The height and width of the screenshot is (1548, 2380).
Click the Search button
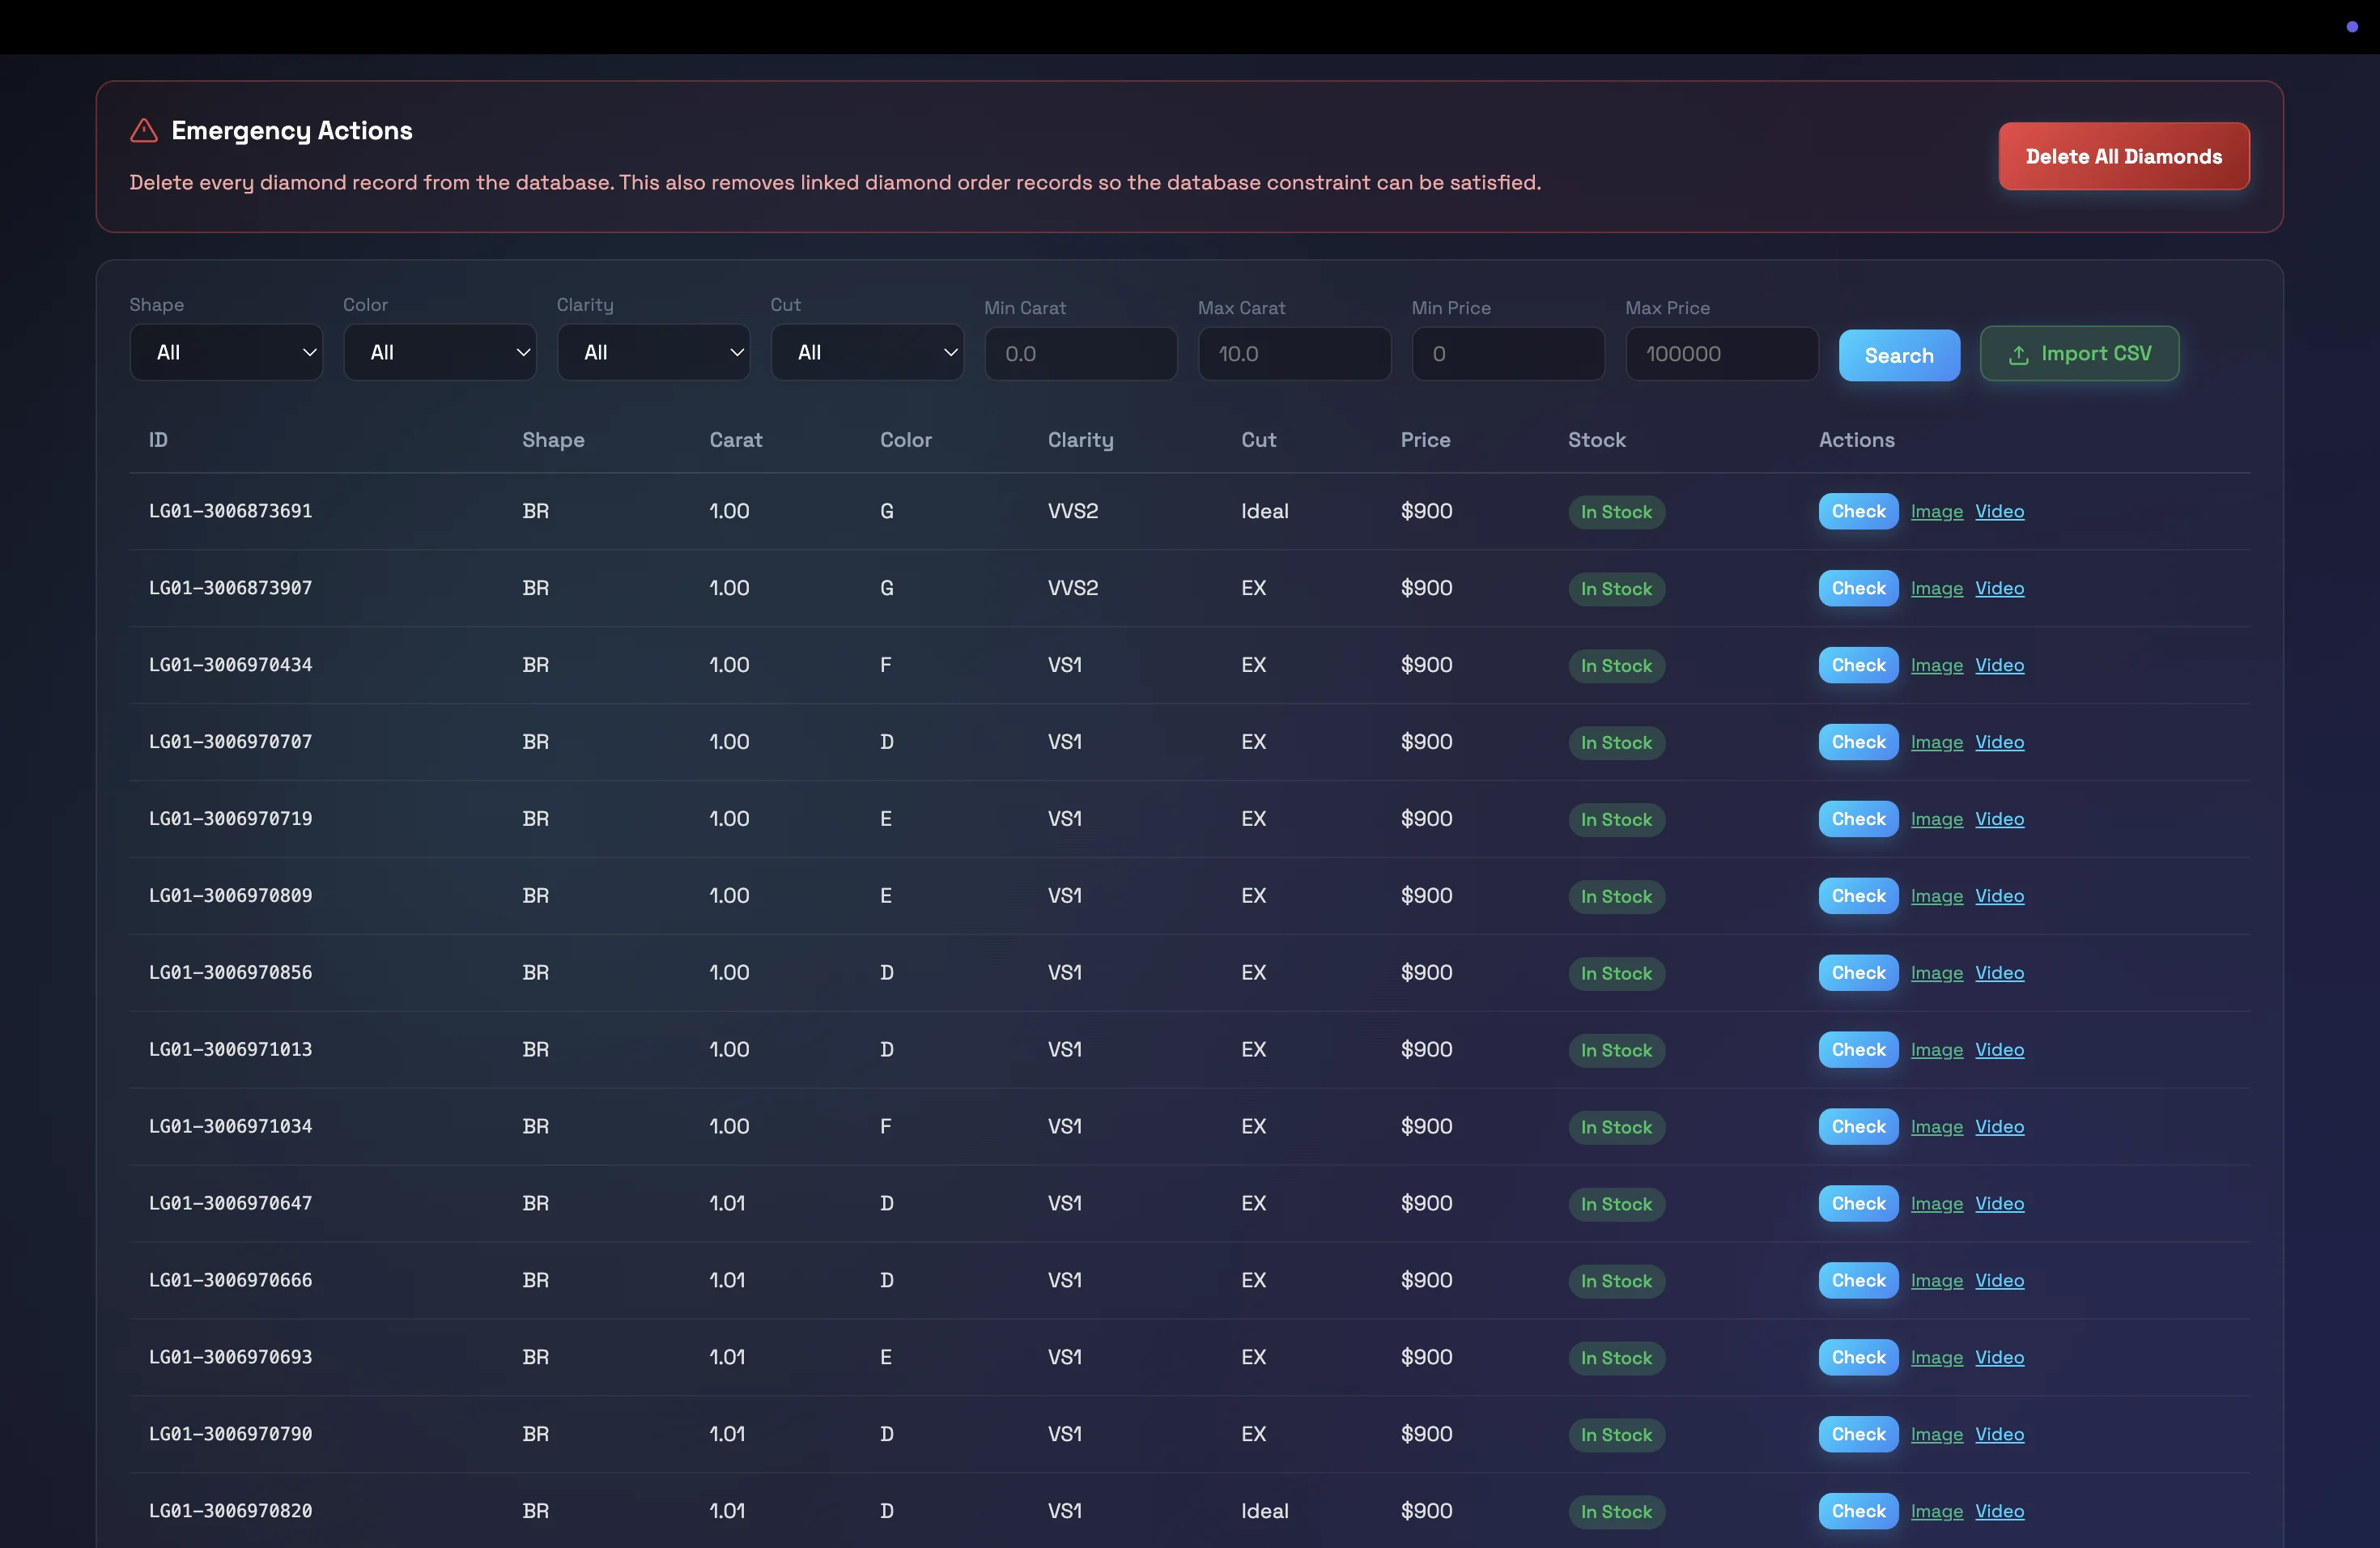coord(1899,355)
